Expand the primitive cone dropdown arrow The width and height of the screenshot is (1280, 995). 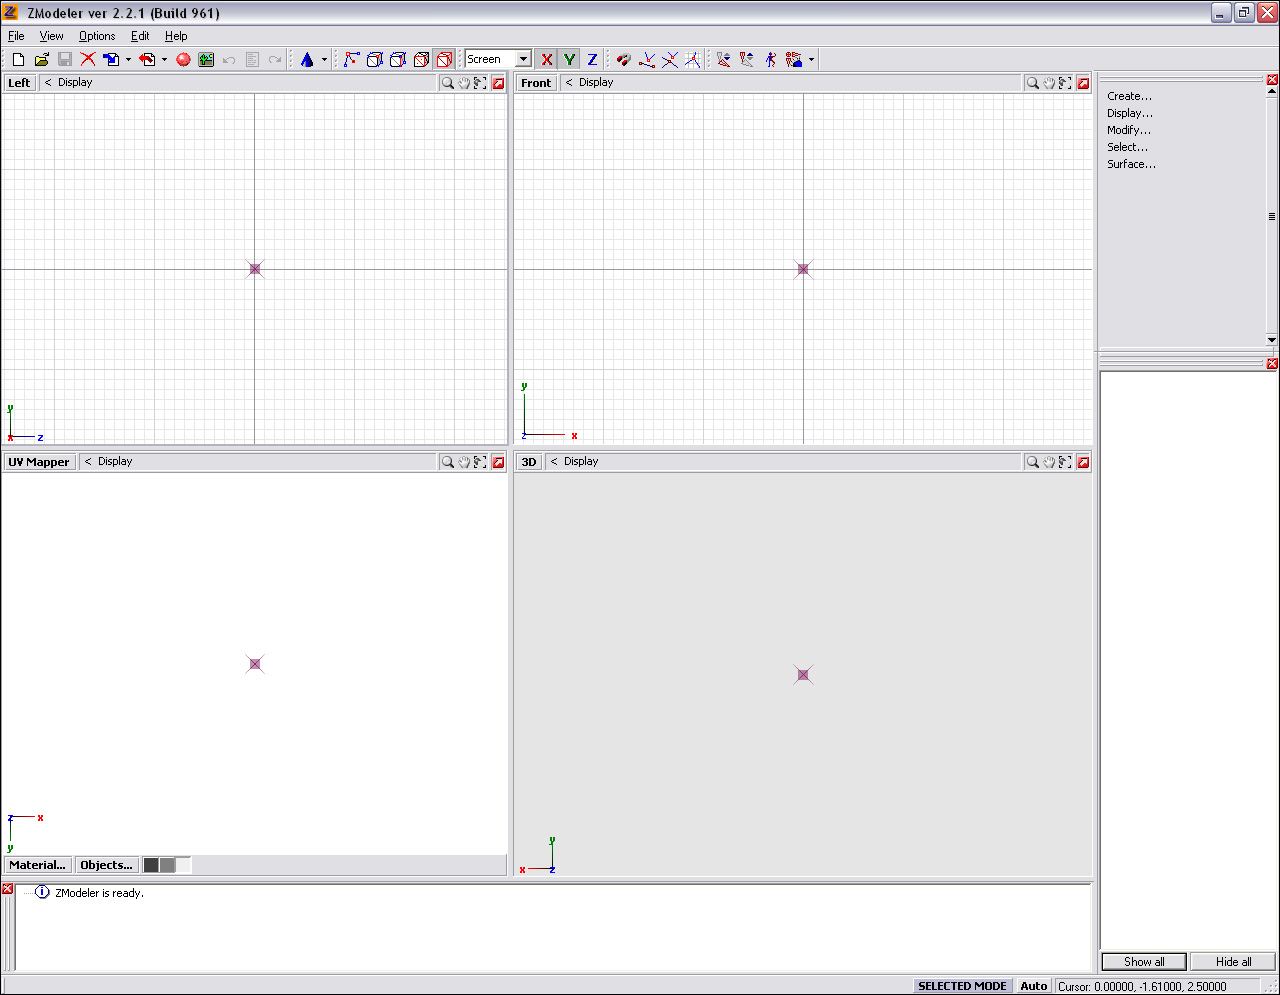(324, 59)
